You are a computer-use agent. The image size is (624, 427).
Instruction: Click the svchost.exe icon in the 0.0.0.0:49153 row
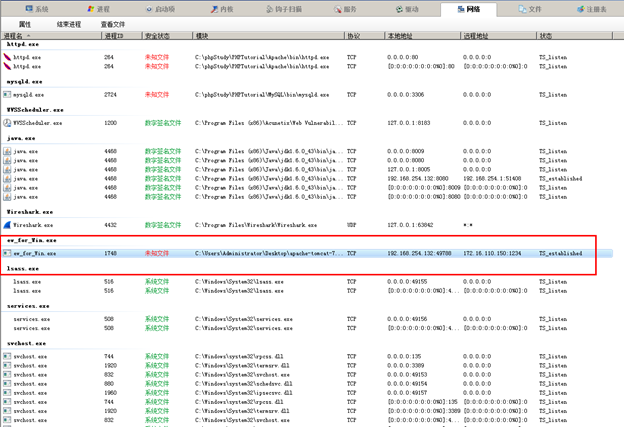[7, 374]
